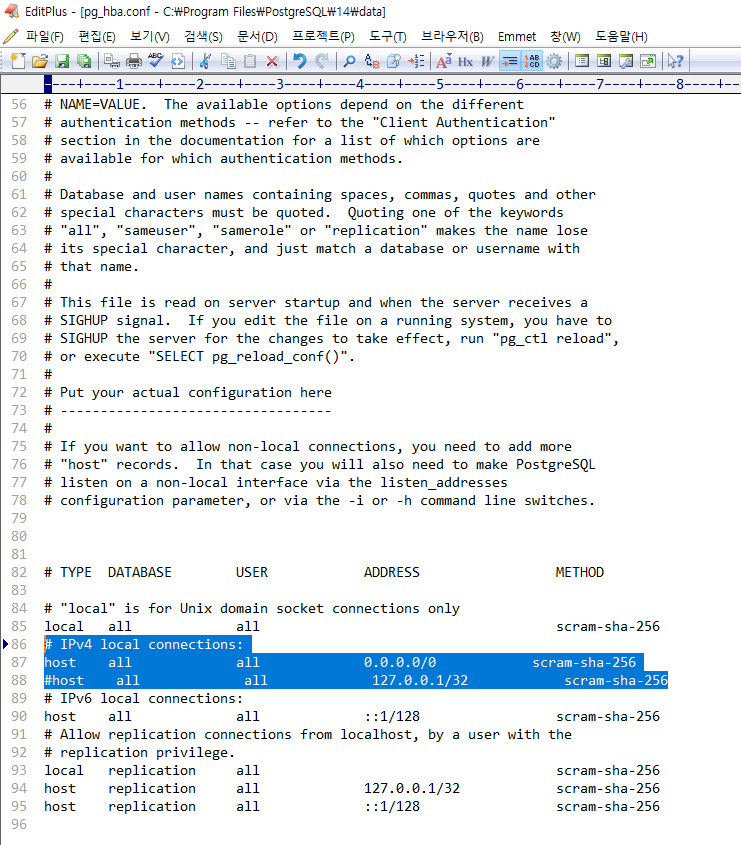Delete the selection with the red X icon
Image resolution: width=741 pixels, height=845 pixels.
[x=272, y=61]
